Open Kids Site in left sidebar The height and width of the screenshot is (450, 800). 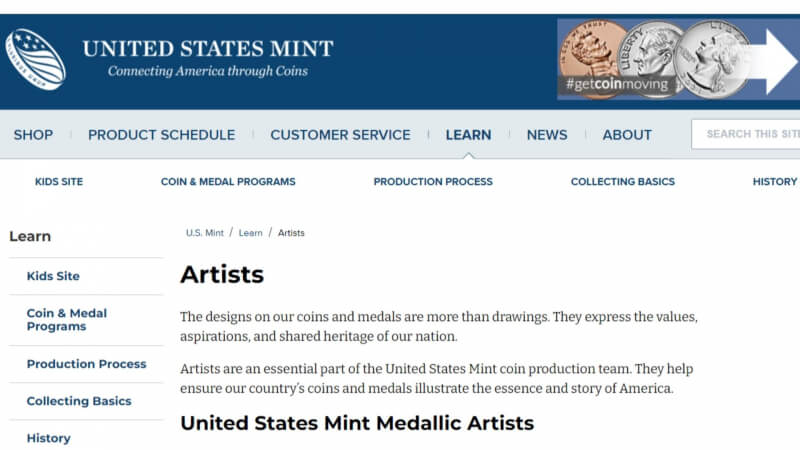coord(53,276)
